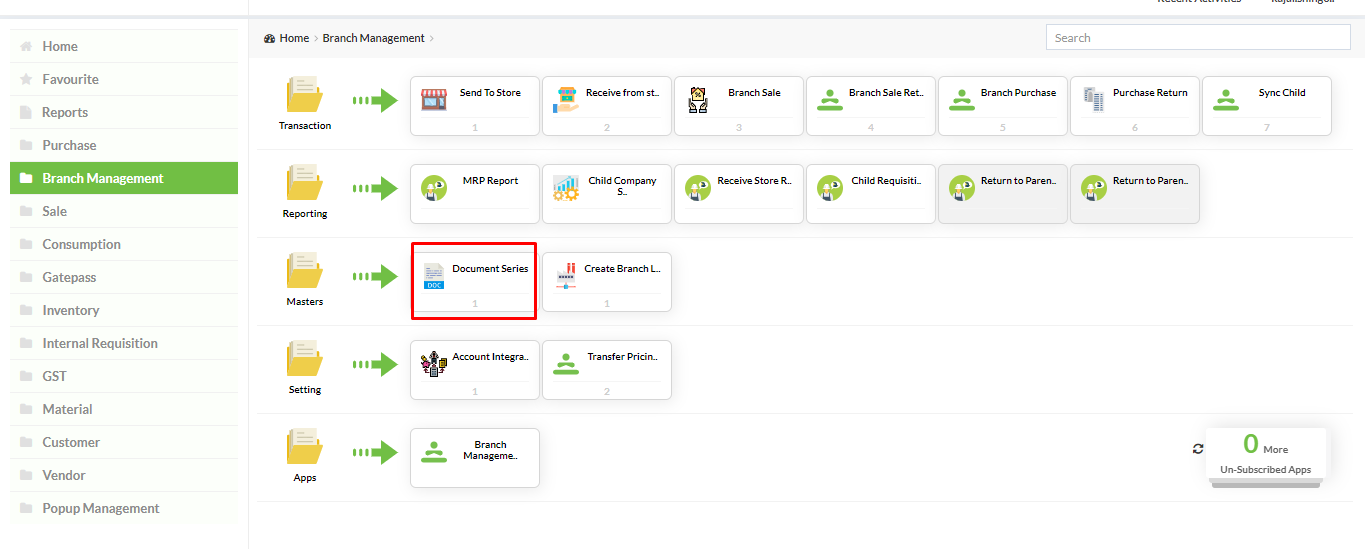The image size is (1365, 549).
Task: Open the 0 More Un-Subscribed Apps widget
Action: [x=1266, y=455]
